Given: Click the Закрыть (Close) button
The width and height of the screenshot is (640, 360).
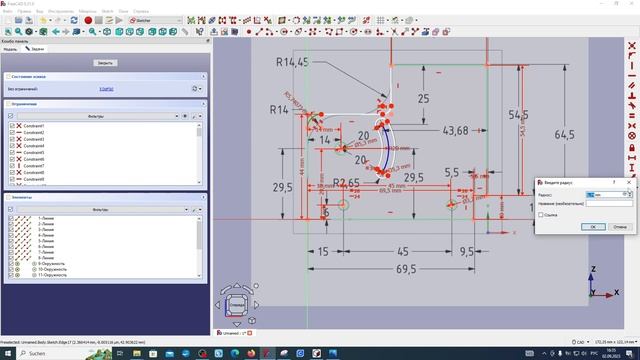Looking at the screenshot, I should coord(105,63).
